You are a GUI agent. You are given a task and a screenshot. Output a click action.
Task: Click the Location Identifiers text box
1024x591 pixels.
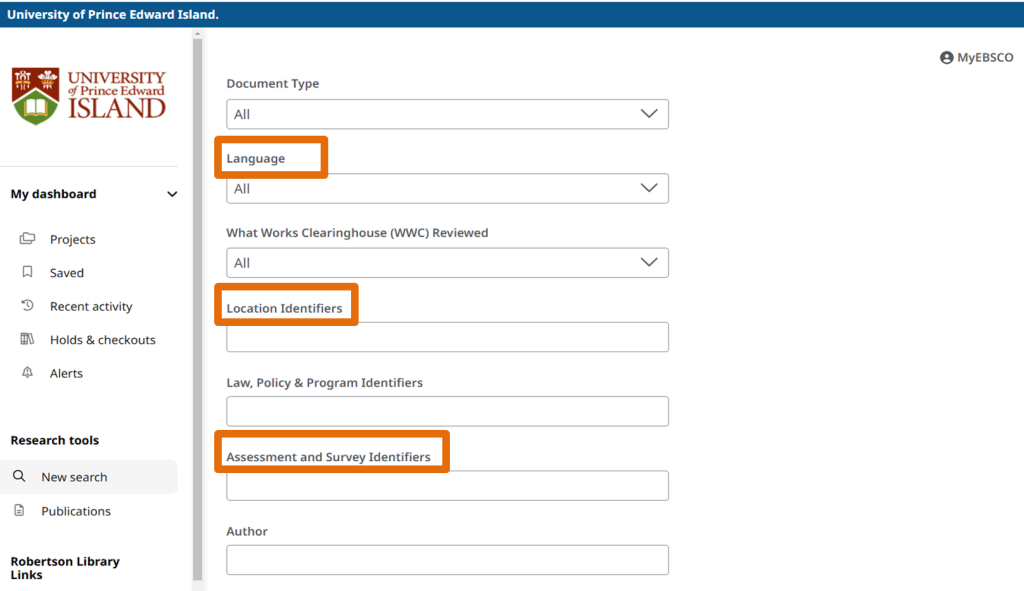[447, 337]
